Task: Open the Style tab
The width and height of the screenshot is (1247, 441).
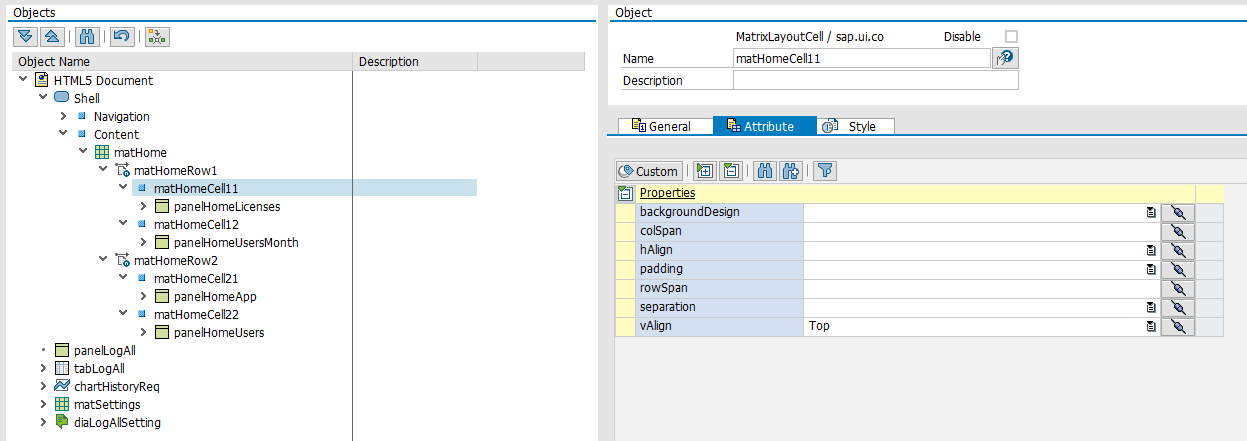Action: pos(855,127)
